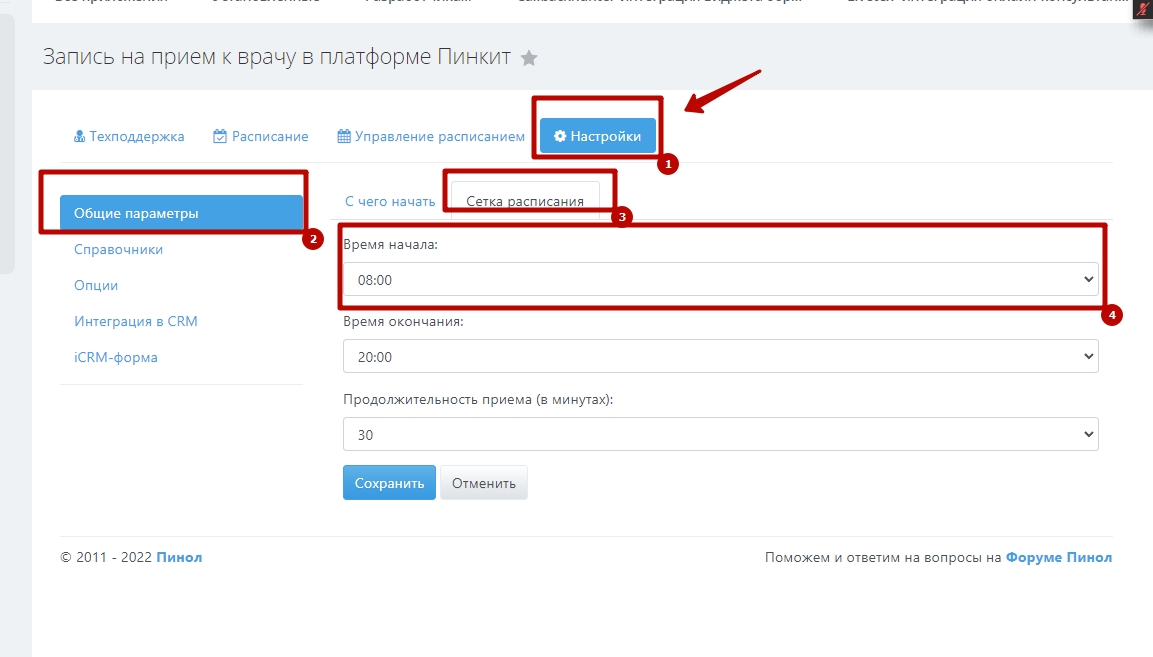Follow the Пинол link in the footer
Image resolution: width=1153 pixels, height=657 pixels.
(x=179, y=557)
